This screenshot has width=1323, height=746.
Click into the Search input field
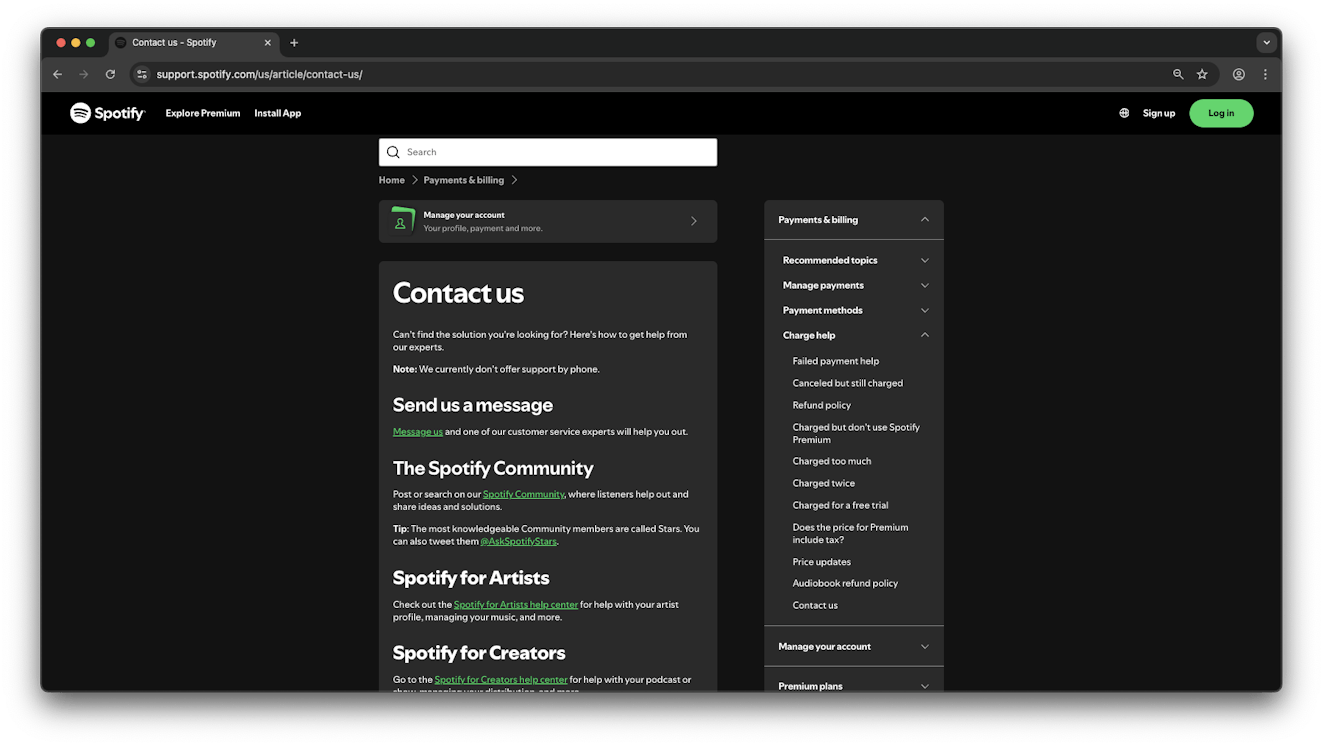click(x=548, y=152)
